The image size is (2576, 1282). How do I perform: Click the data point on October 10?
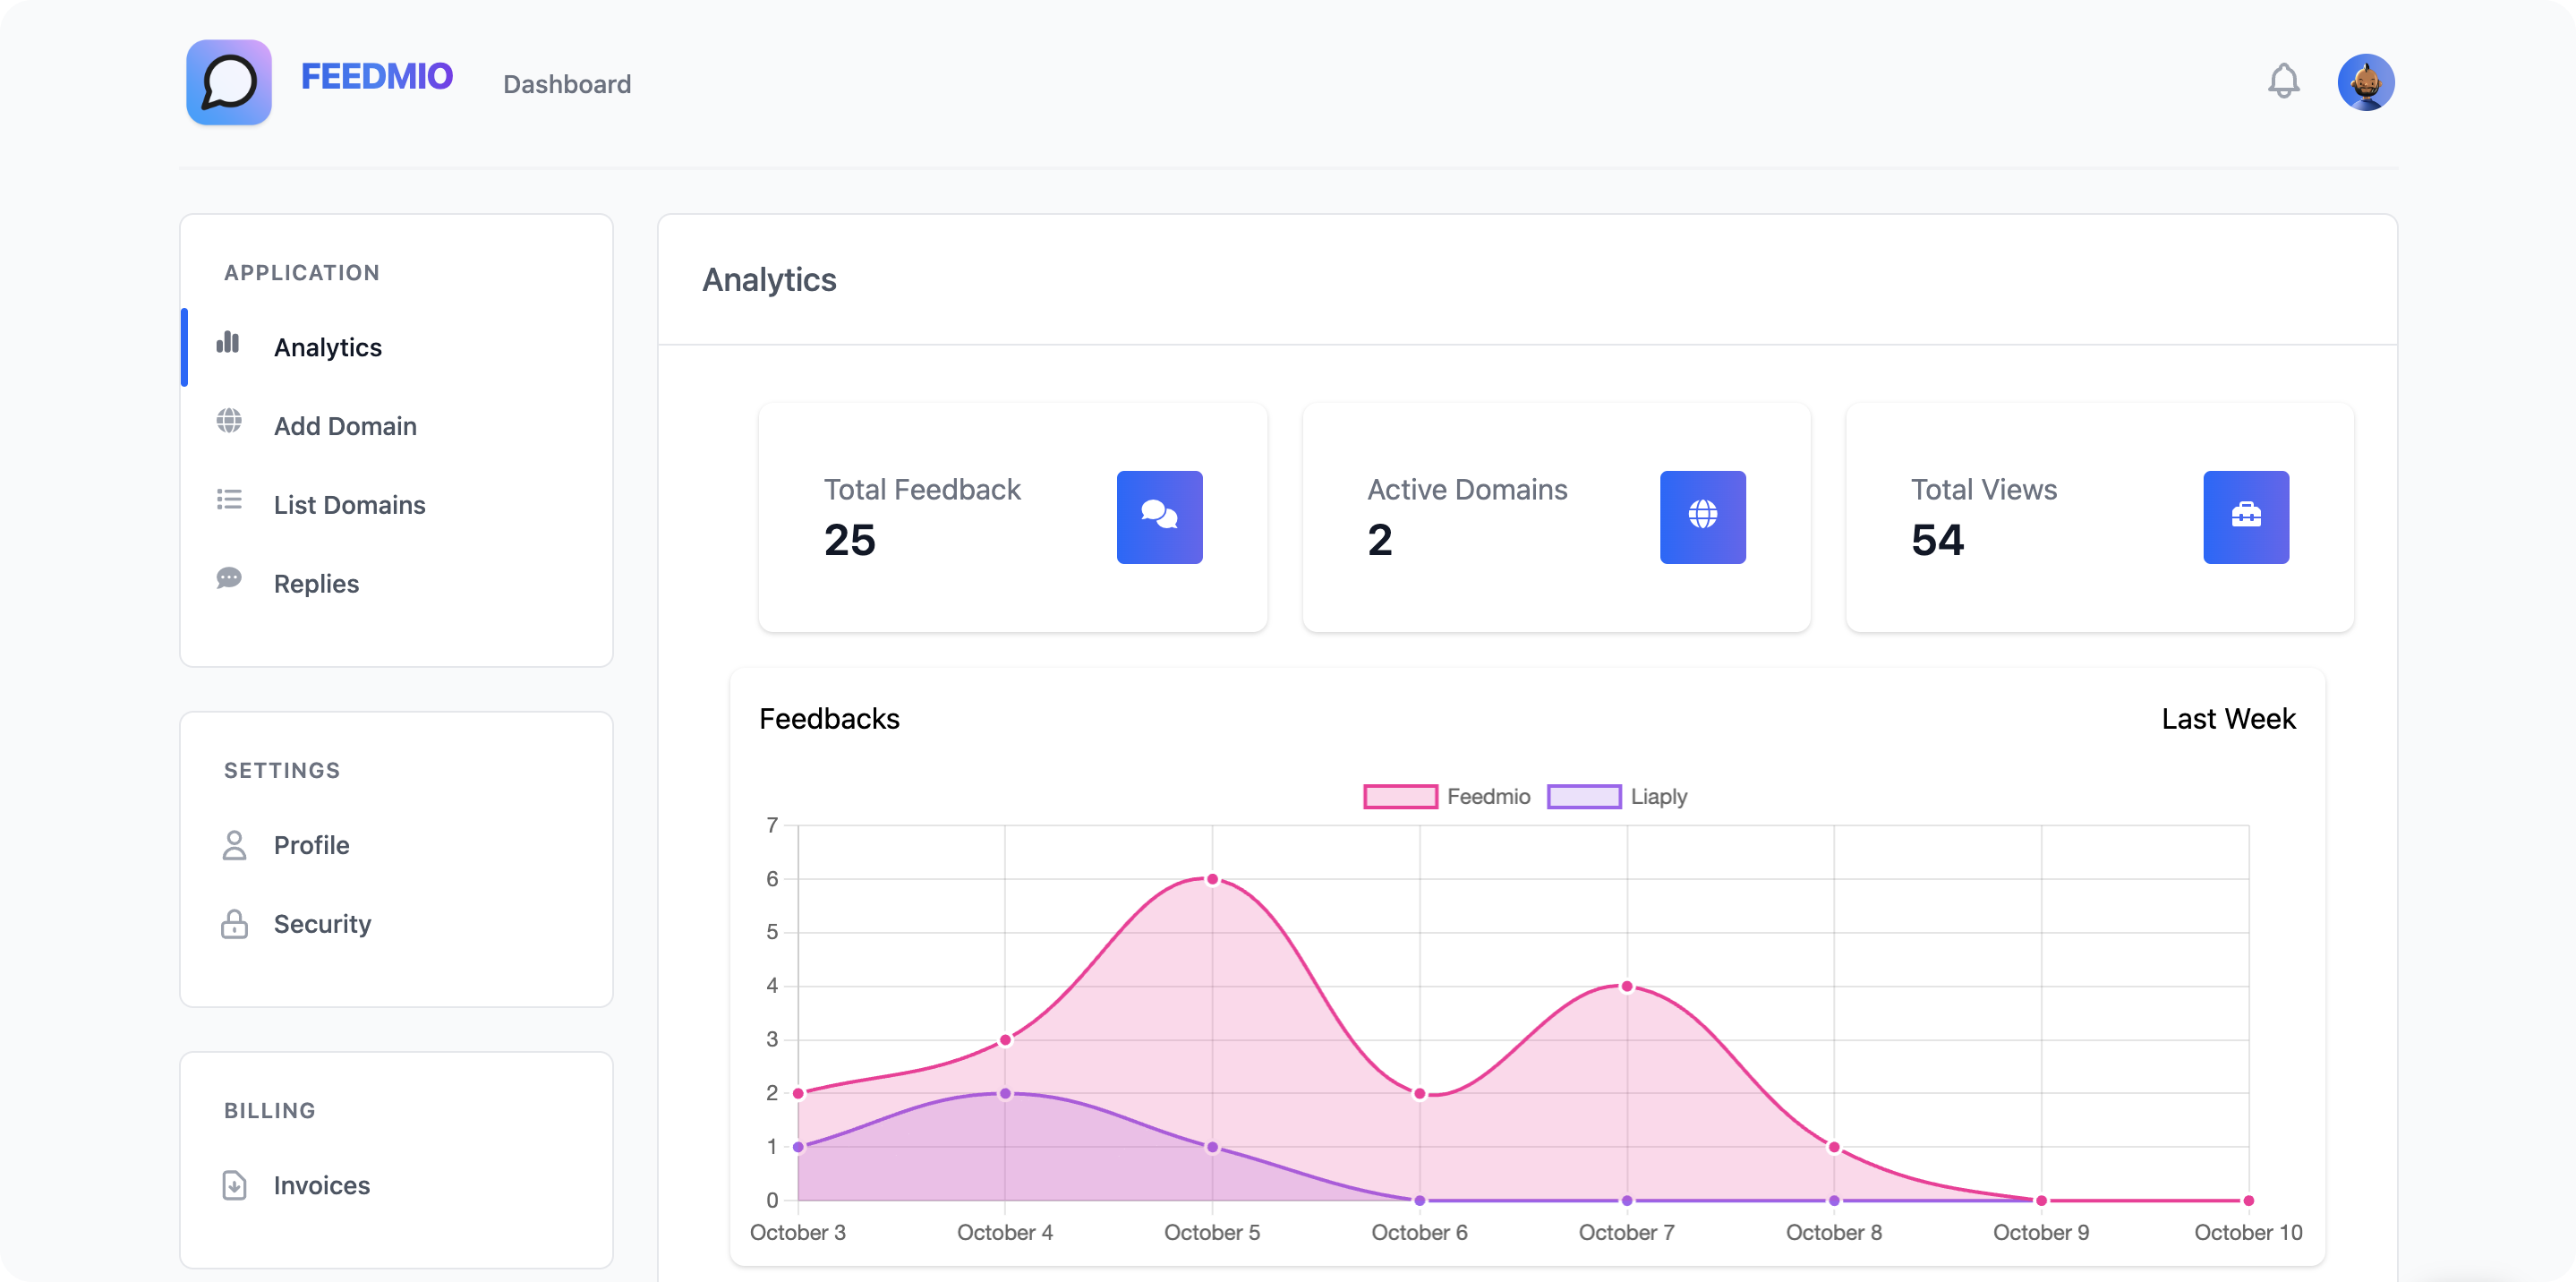[2248, 1200]
